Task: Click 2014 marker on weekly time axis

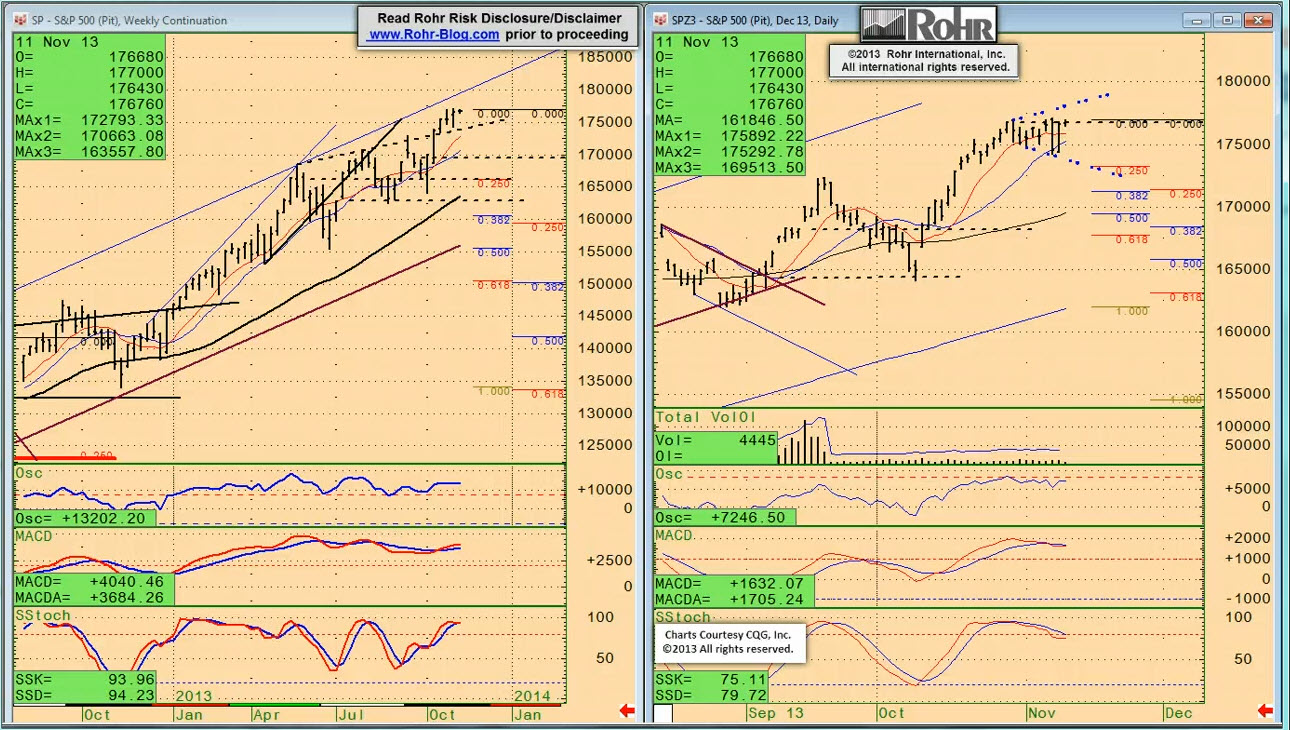Action: click(530, 695)
